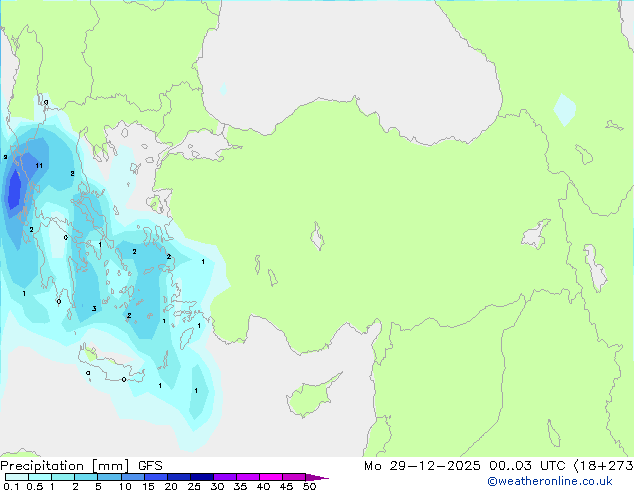Click the 1–2 mm legend swatch
This screenshot has width=634, height=490.
click(63, 477)
